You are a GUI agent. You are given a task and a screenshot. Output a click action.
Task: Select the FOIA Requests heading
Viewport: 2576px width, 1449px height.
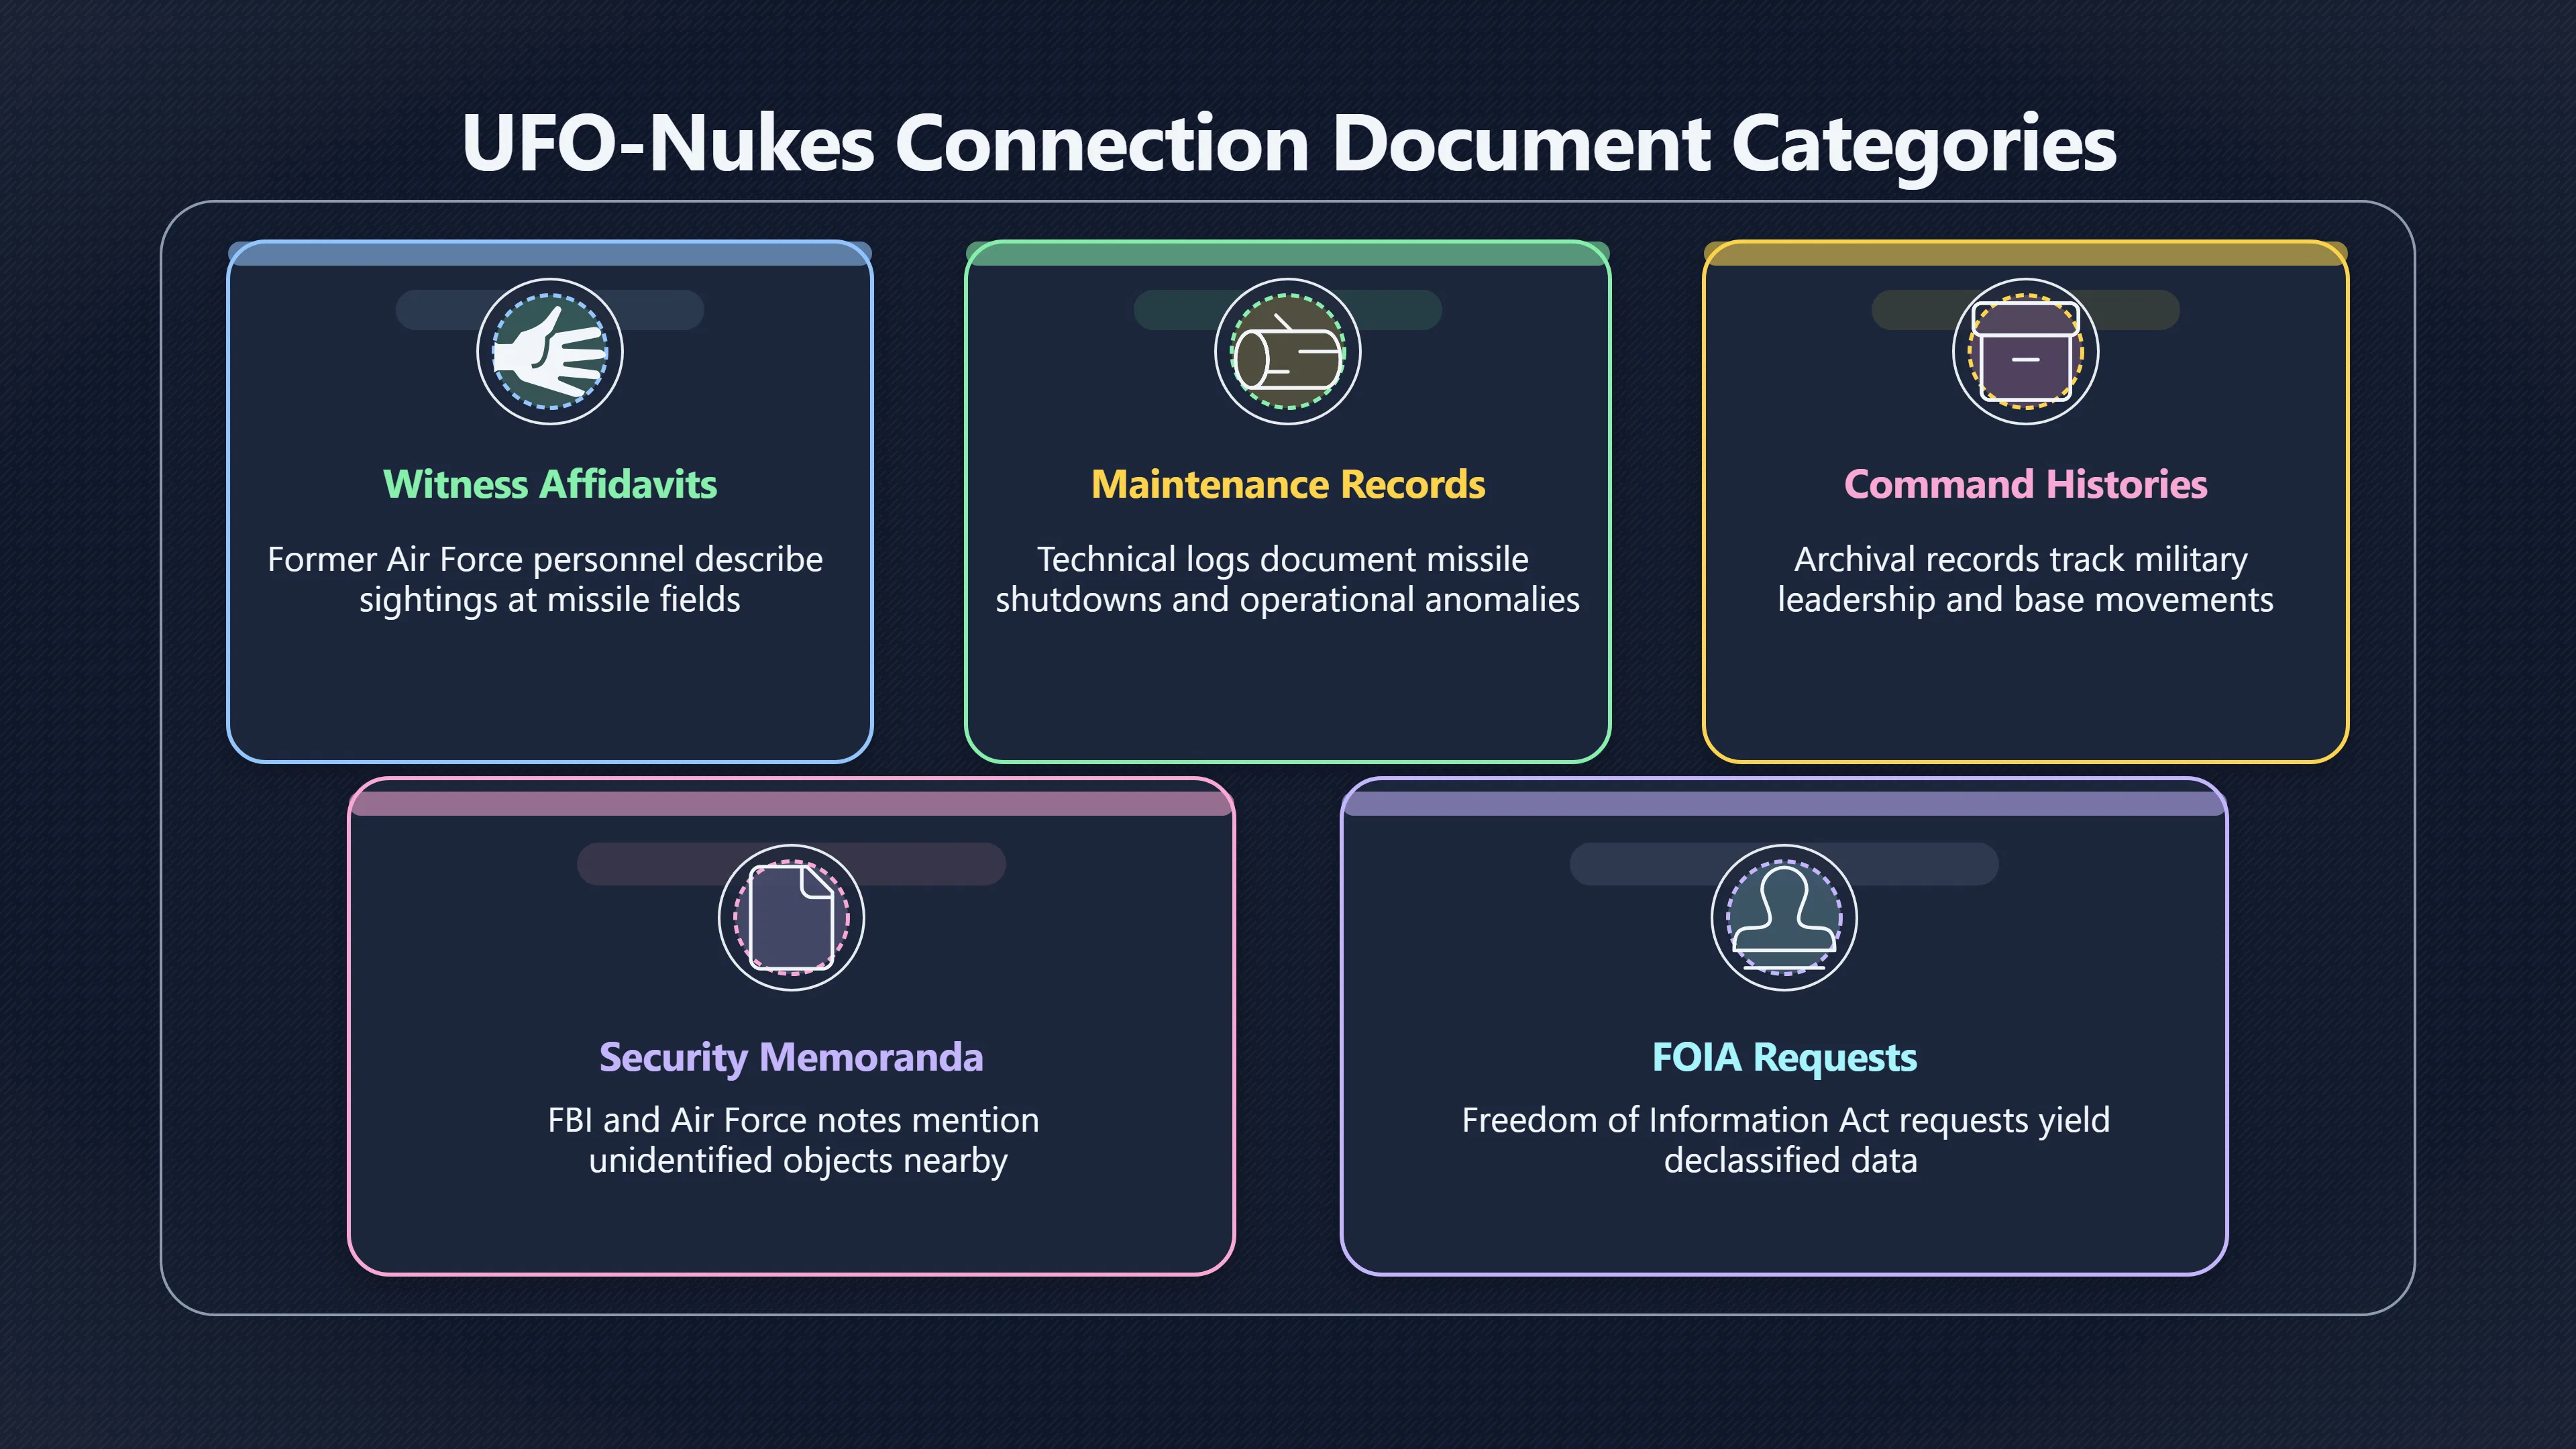(x=1784, y=1058)
